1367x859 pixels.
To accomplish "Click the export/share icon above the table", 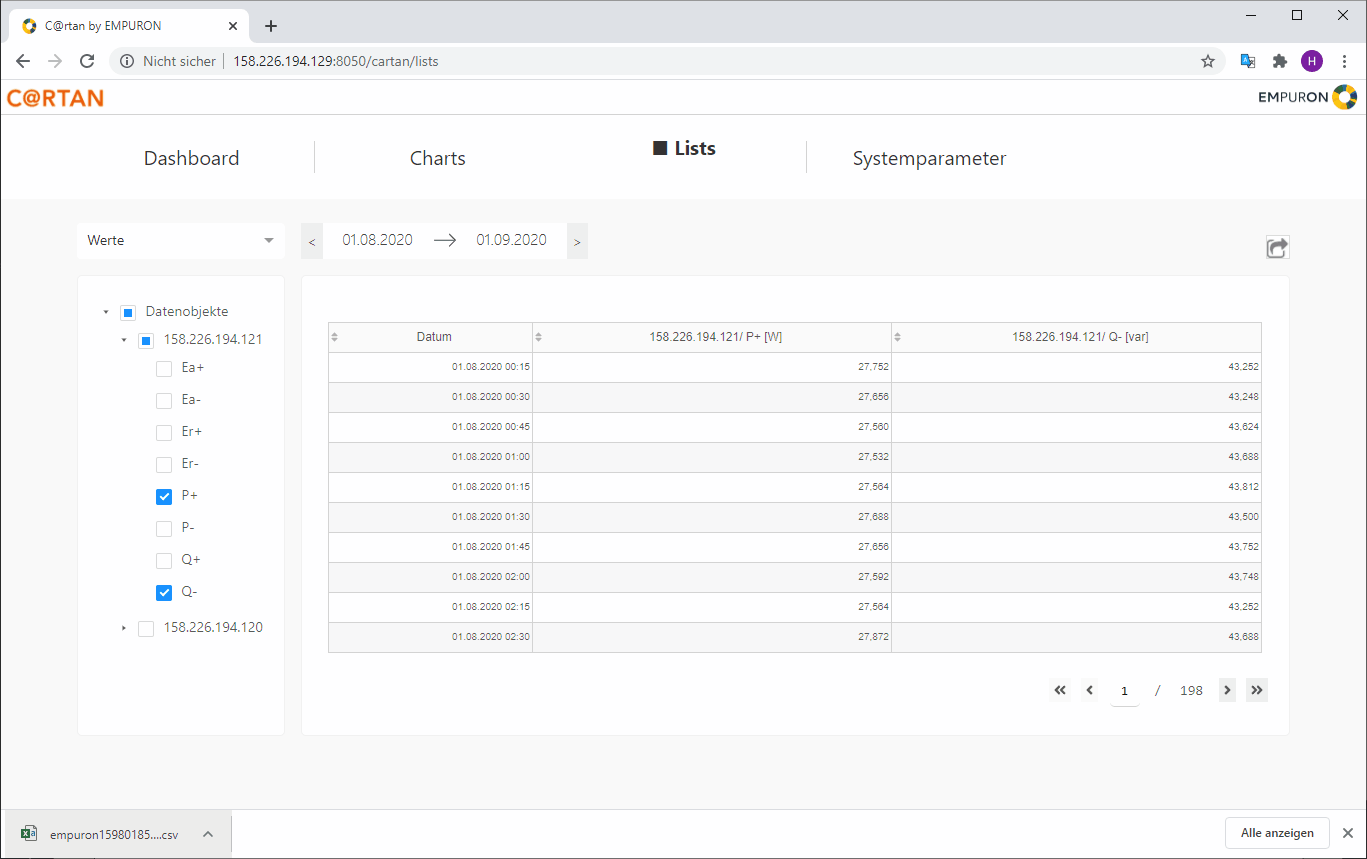I will tap(1277, 248).
